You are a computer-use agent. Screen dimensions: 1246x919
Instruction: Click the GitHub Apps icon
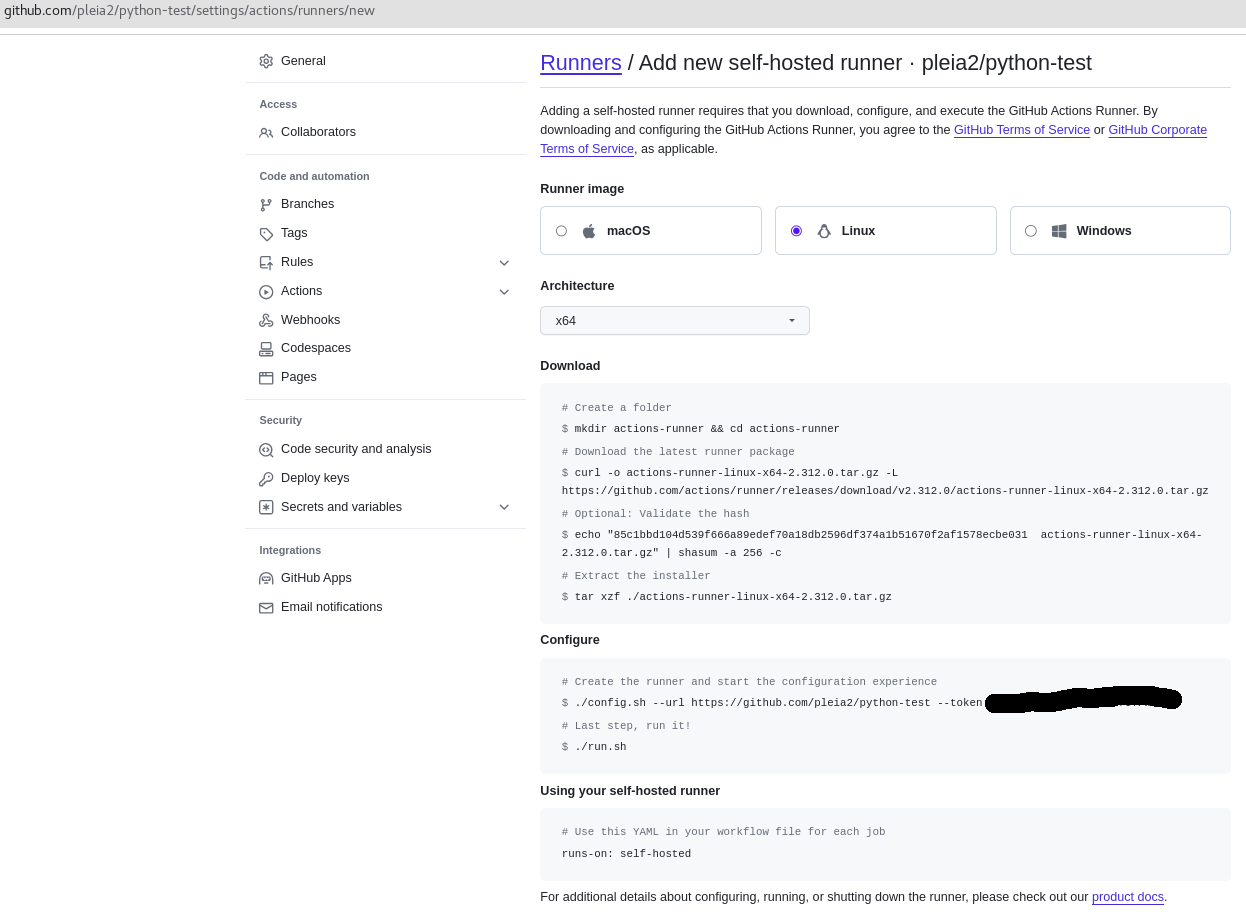(x=266, y=578)
